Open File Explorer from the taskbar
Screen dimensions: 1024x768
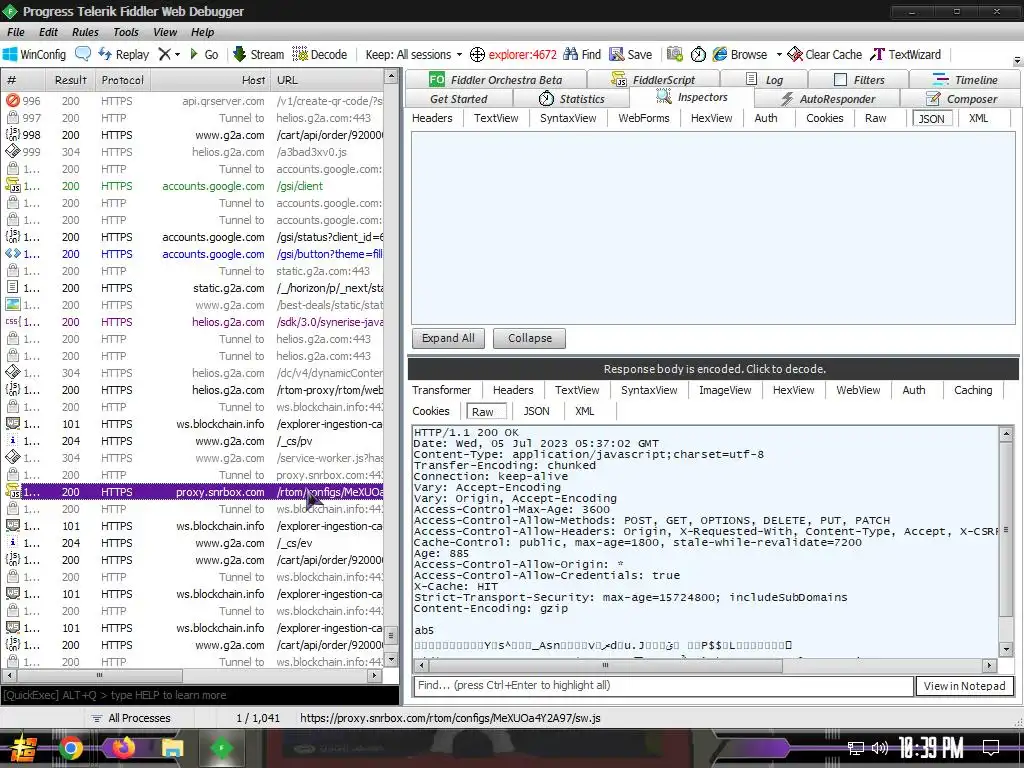[172, 748]
